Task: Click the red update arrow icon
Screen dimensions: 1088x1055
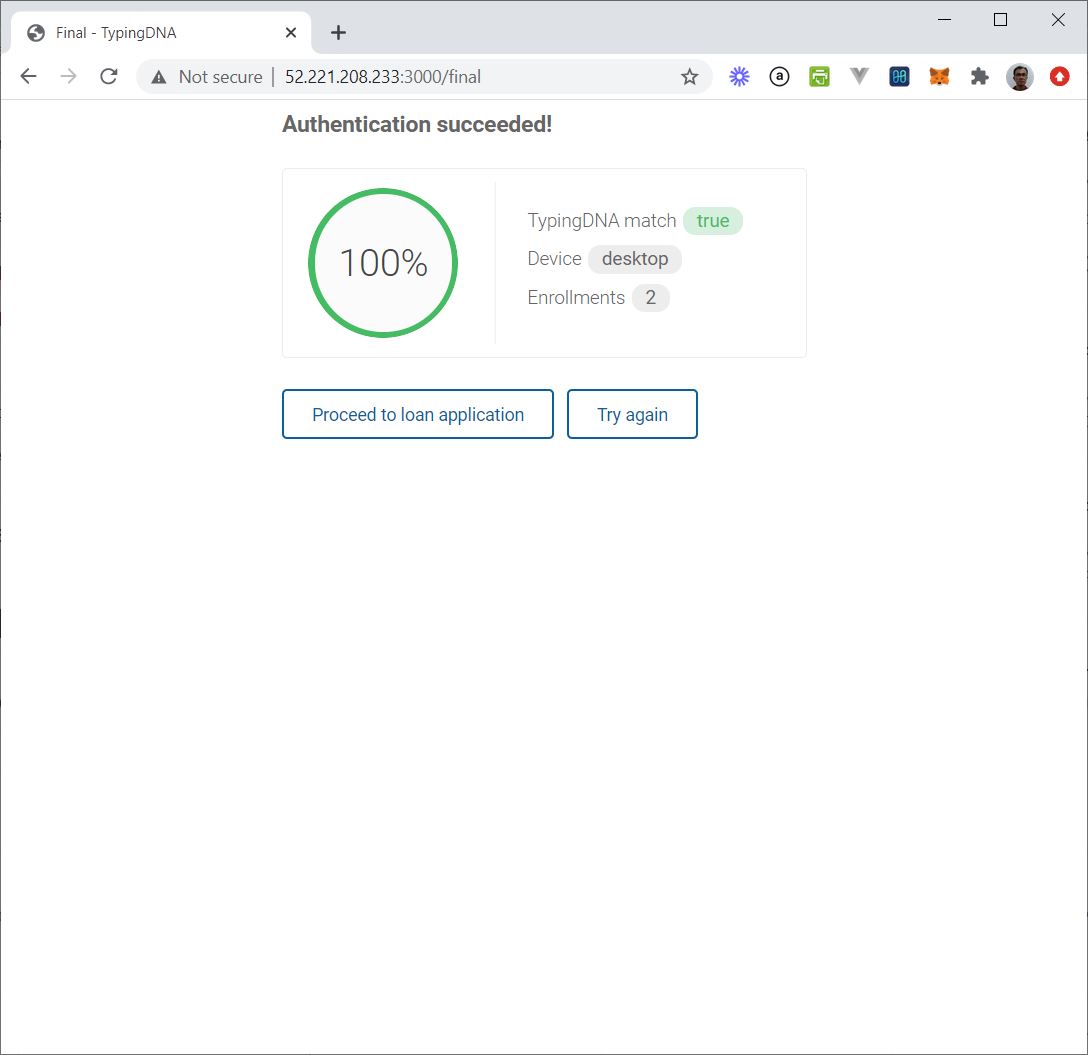Action: [1059, 76]
